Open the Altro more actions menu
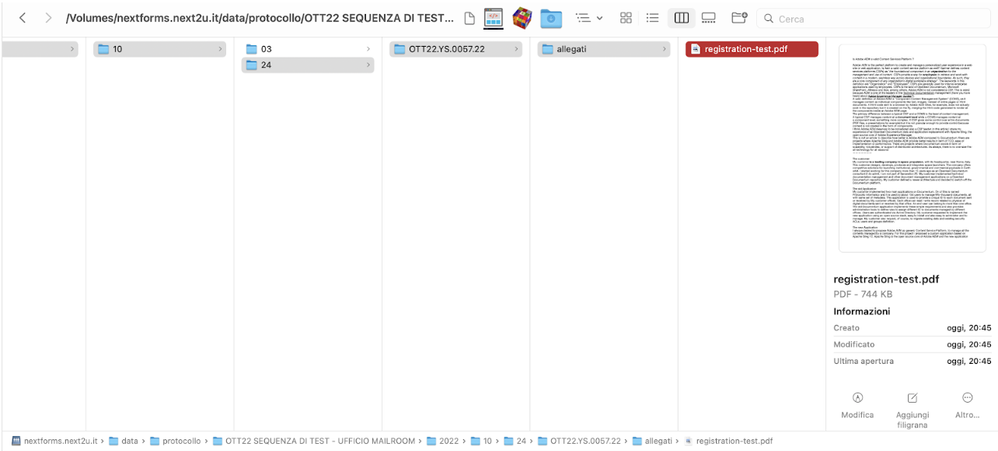 click(967, 397)
